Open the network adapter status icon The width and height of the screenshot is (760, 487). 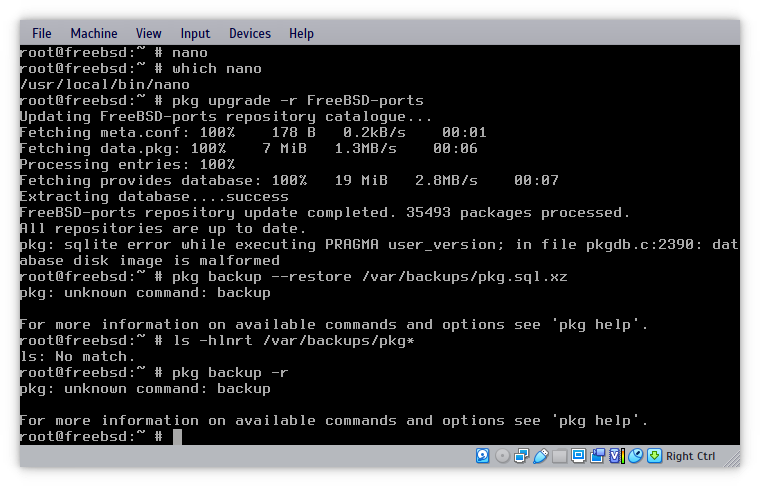click(521, 456)
